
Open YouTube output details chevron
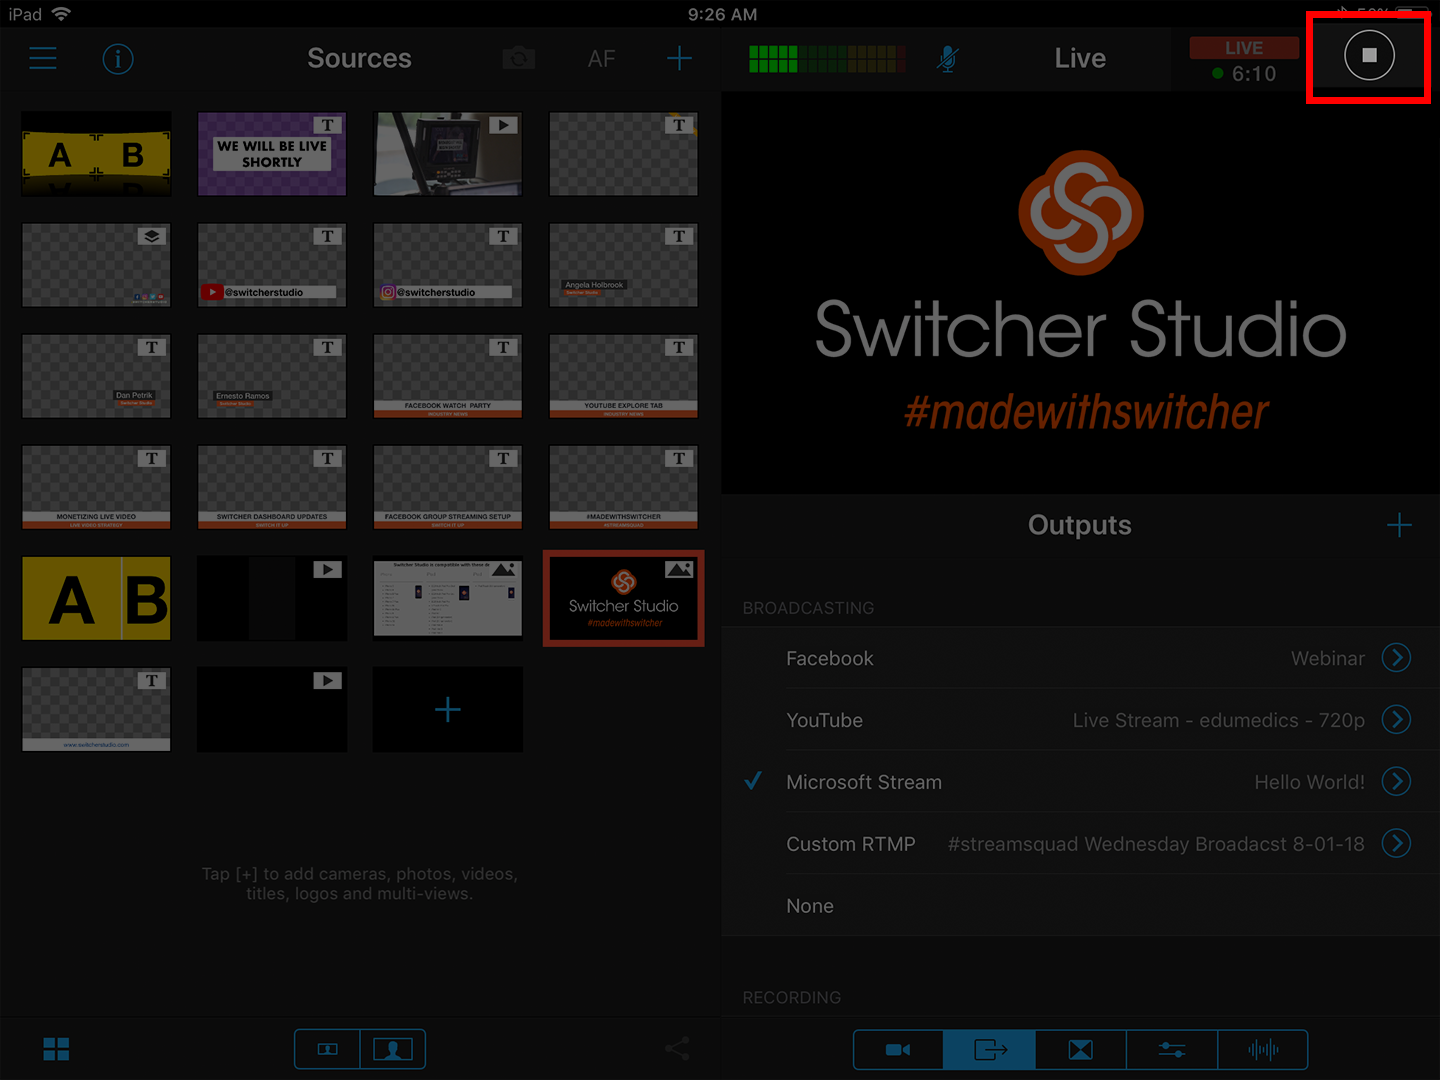(1396, 719)
